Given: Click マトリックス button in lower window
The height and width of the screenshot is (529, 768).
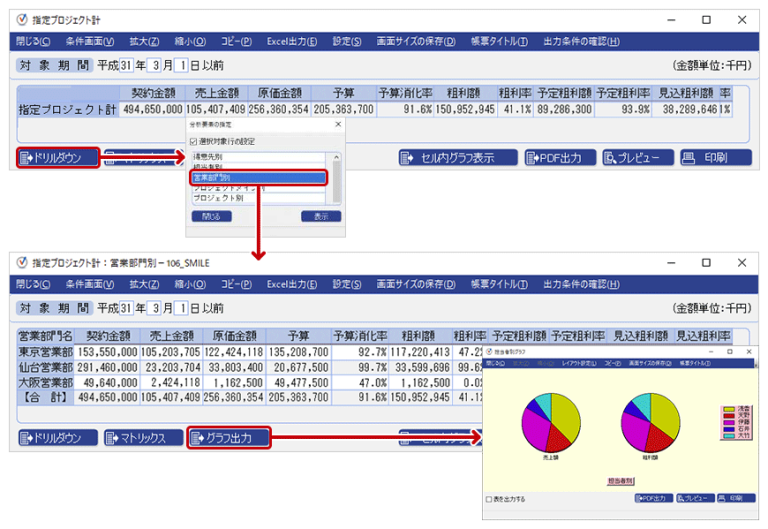Looking at the screenshot, I should [143, 437].
